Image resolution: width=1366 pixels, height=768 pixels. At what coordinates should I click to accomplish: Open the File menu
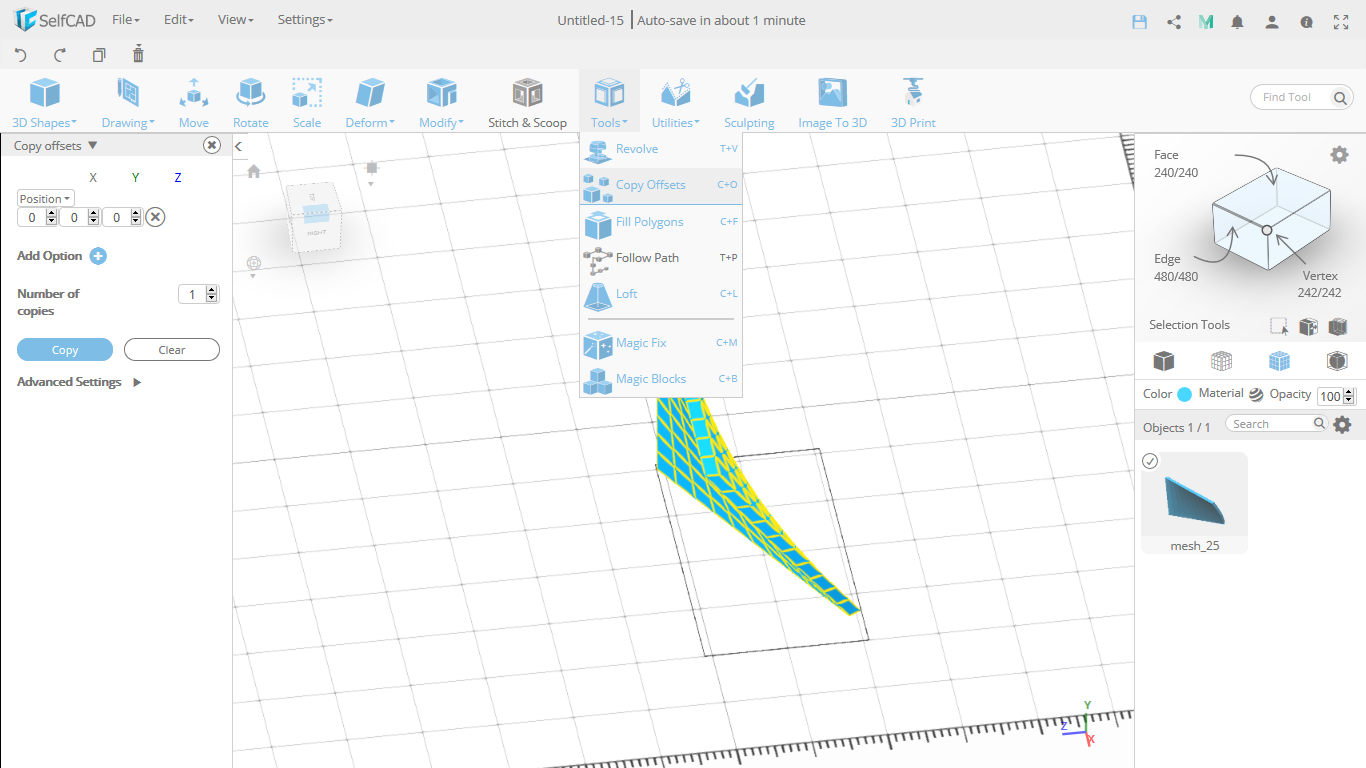pyautogui.click(x=126, y=20)
